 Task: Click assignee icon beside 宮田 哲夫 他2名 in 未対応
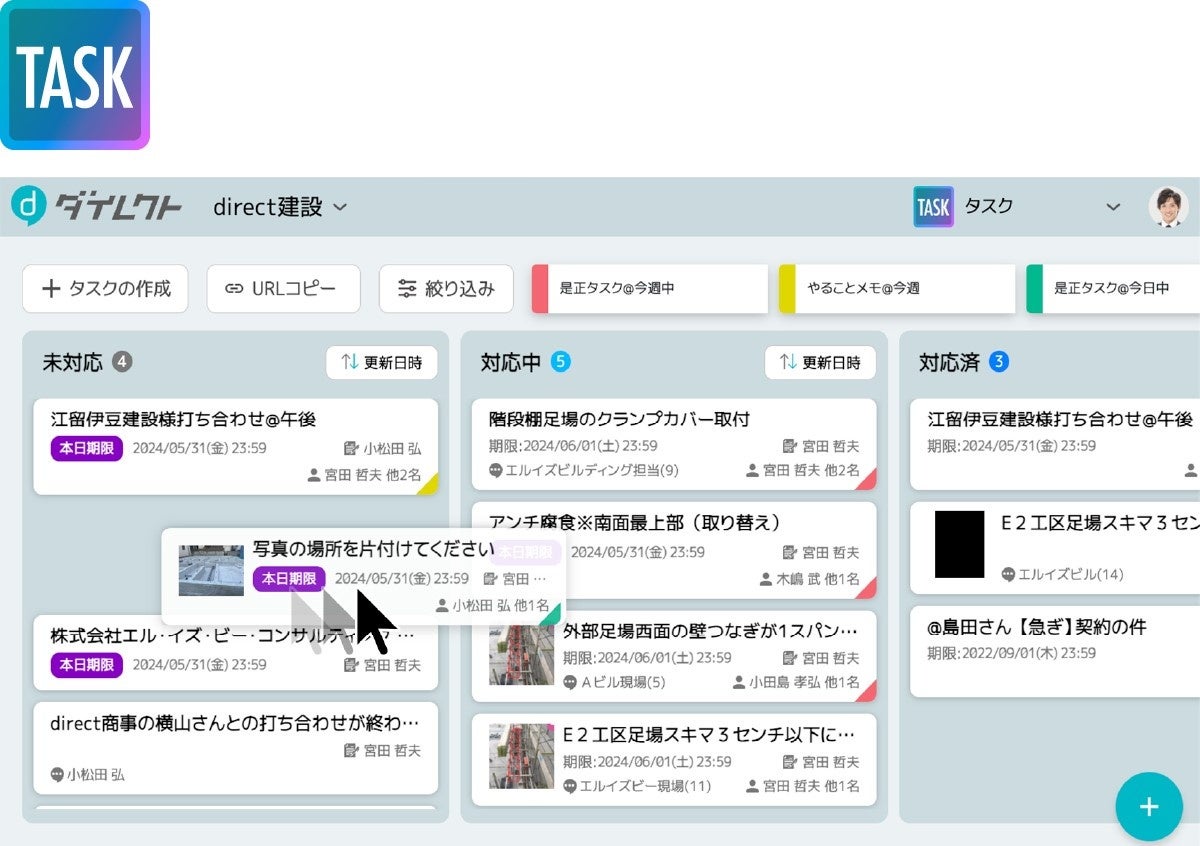tap(314, 476)
